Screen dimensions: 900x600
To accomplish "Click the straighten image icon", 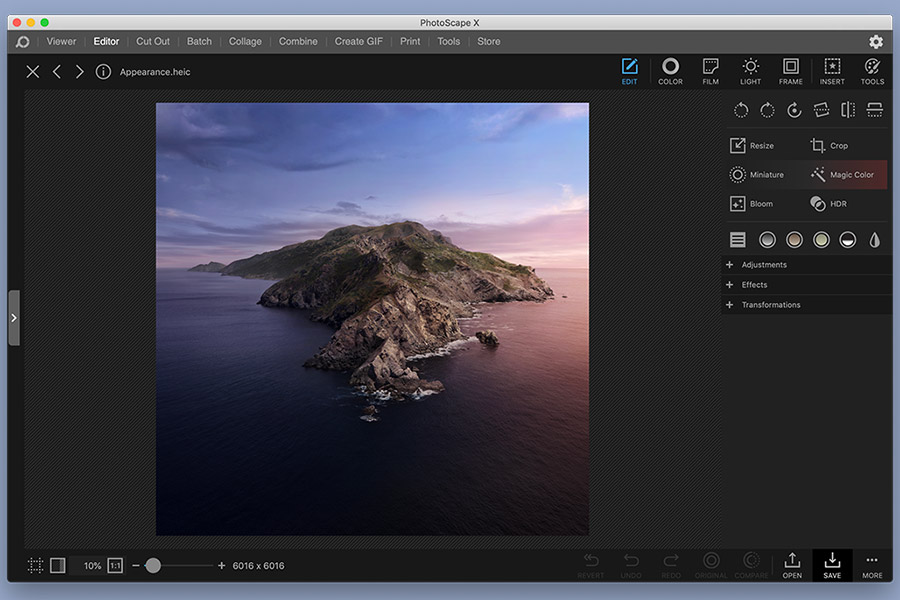I will (821, 110).
